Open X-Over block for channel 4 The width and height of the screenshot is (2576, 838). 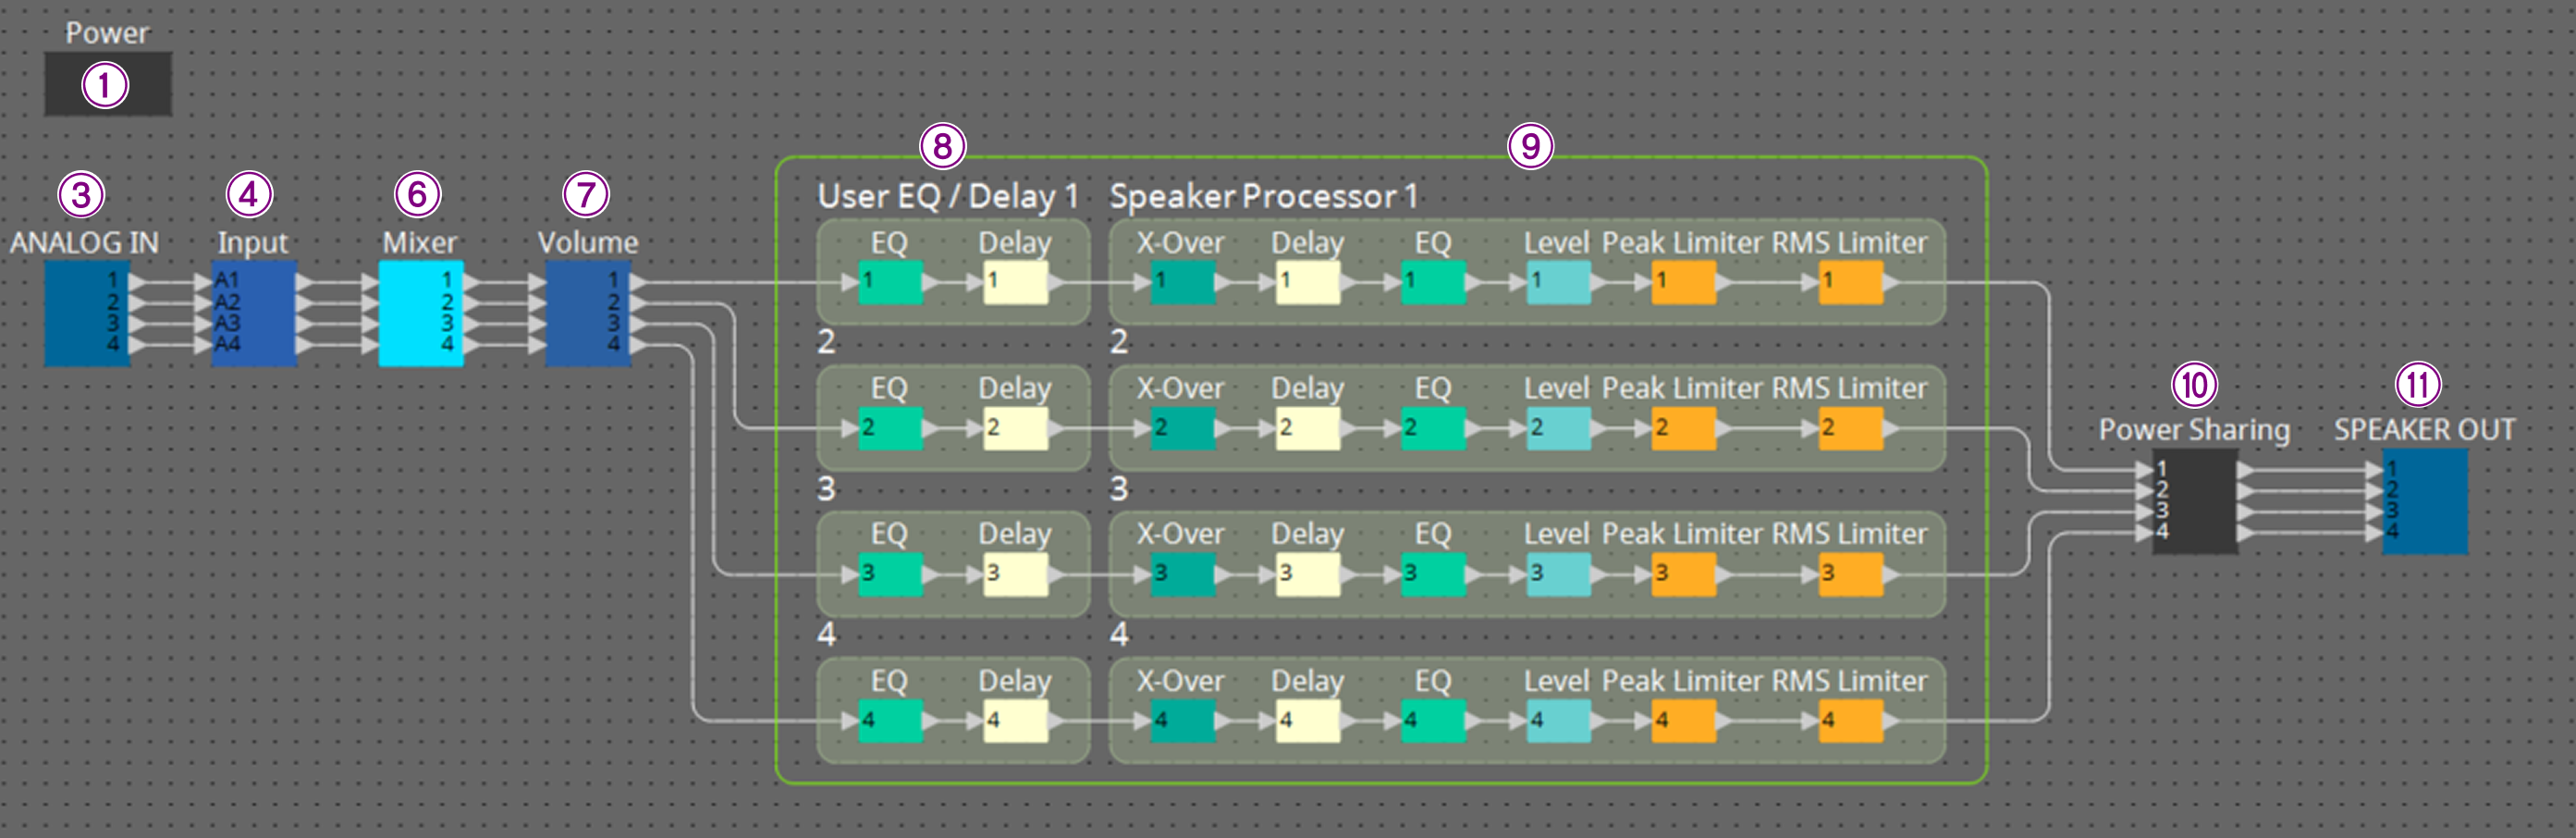1183,720
